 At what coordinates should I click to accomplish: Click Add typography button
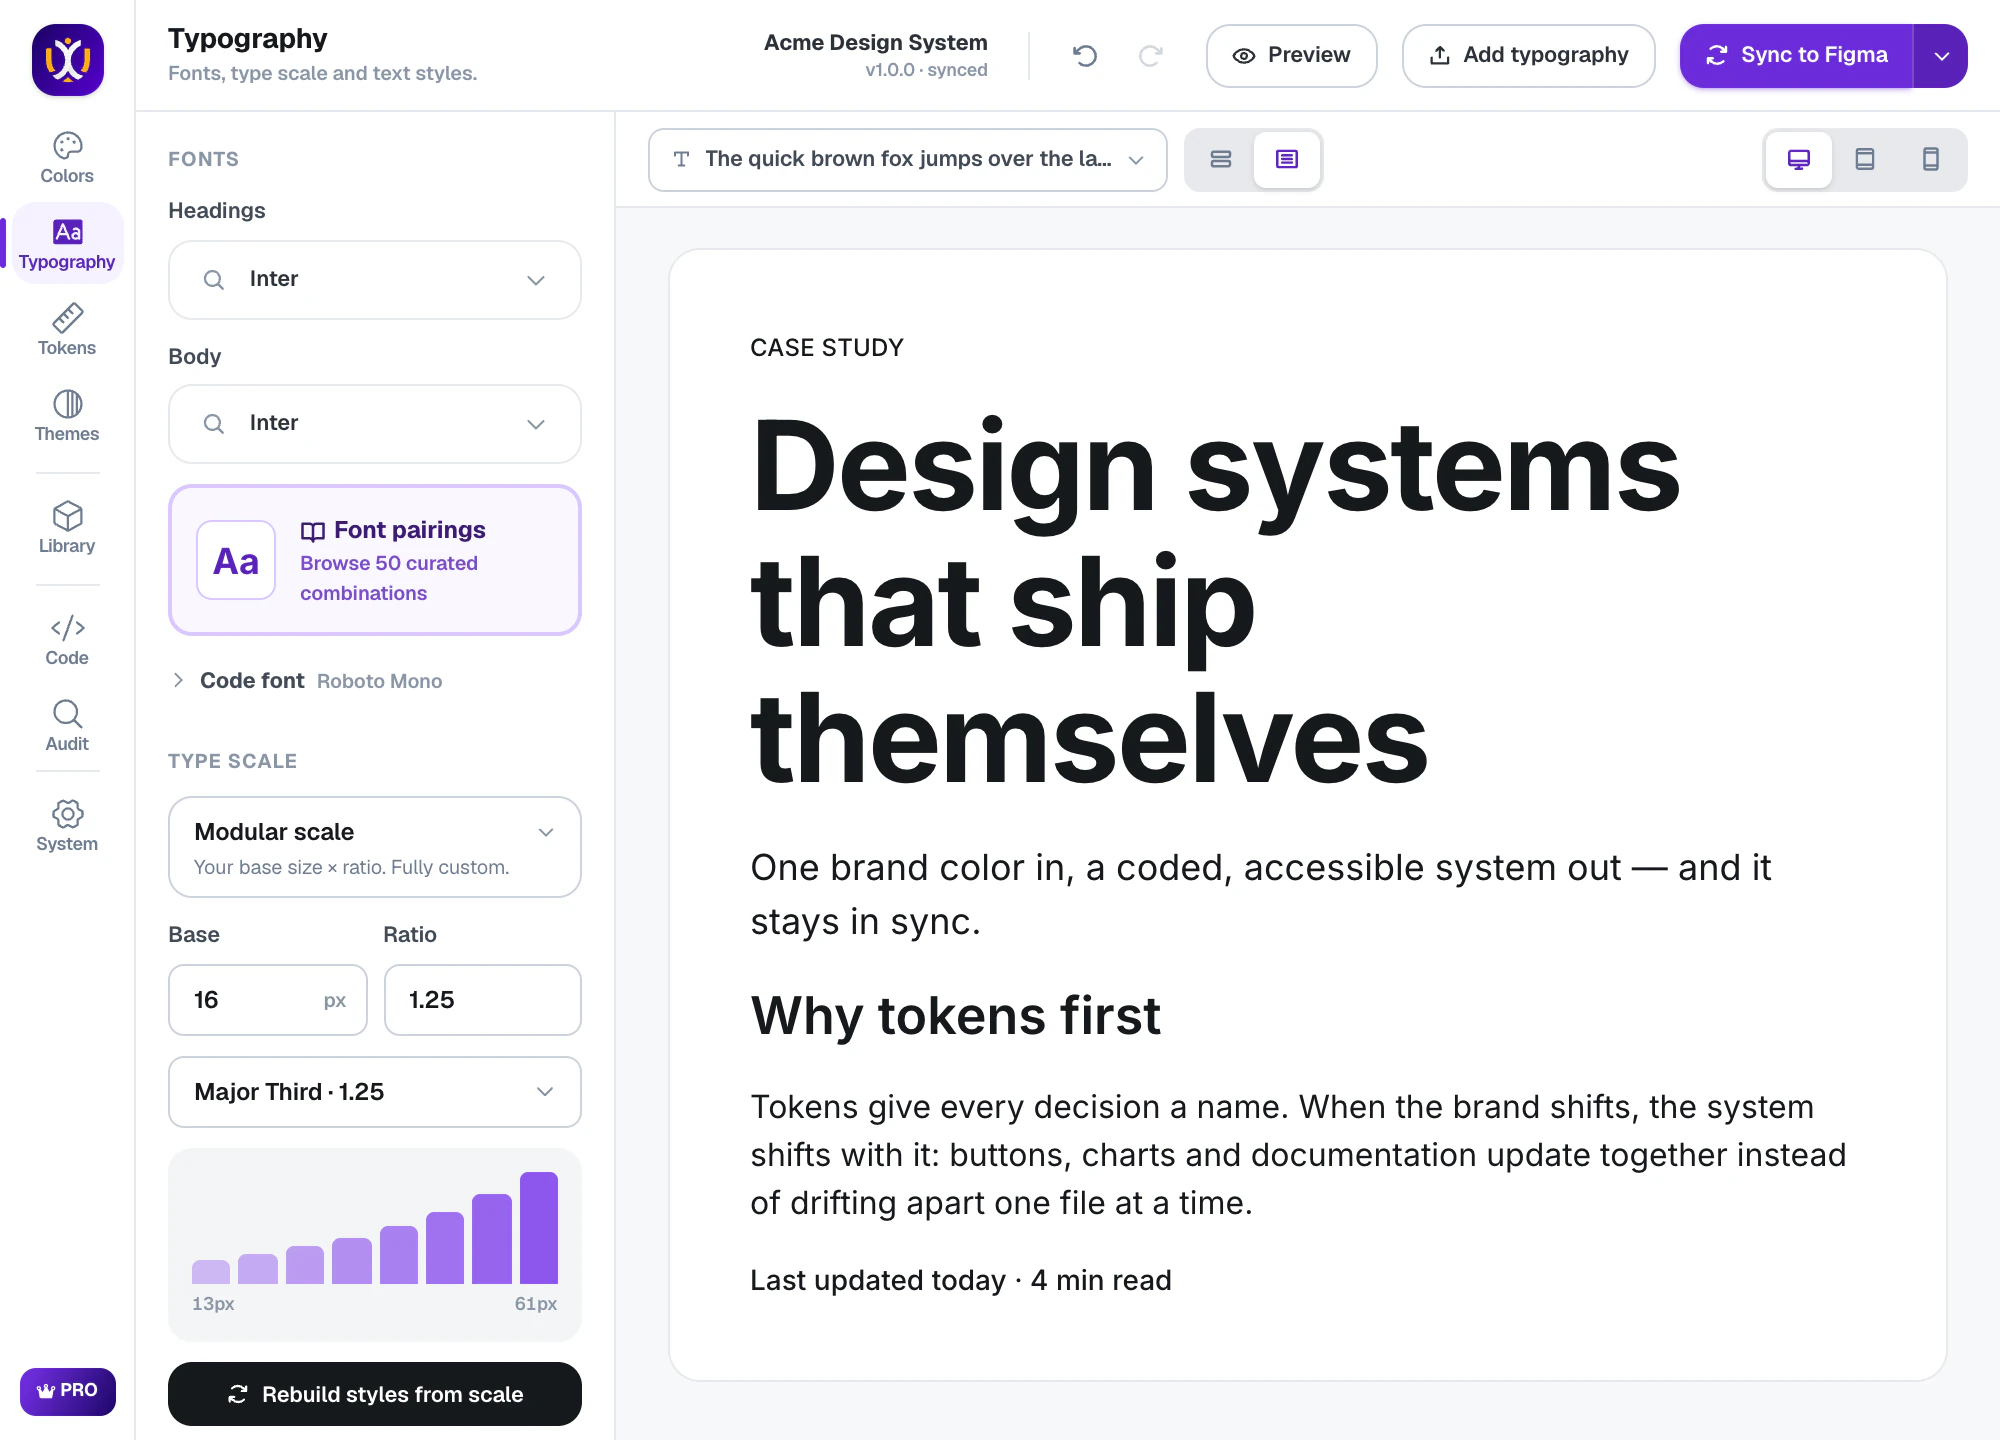[x=1528, y=56]
